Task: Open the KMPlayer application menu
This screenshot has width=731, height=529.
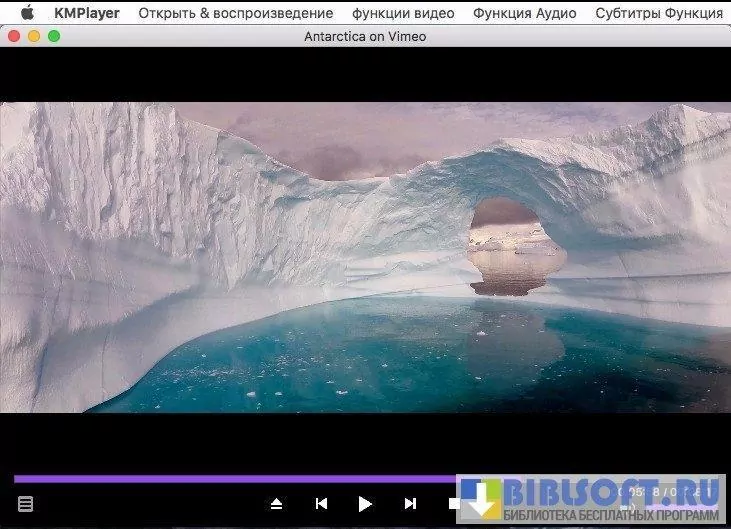Action: (87, 13)
